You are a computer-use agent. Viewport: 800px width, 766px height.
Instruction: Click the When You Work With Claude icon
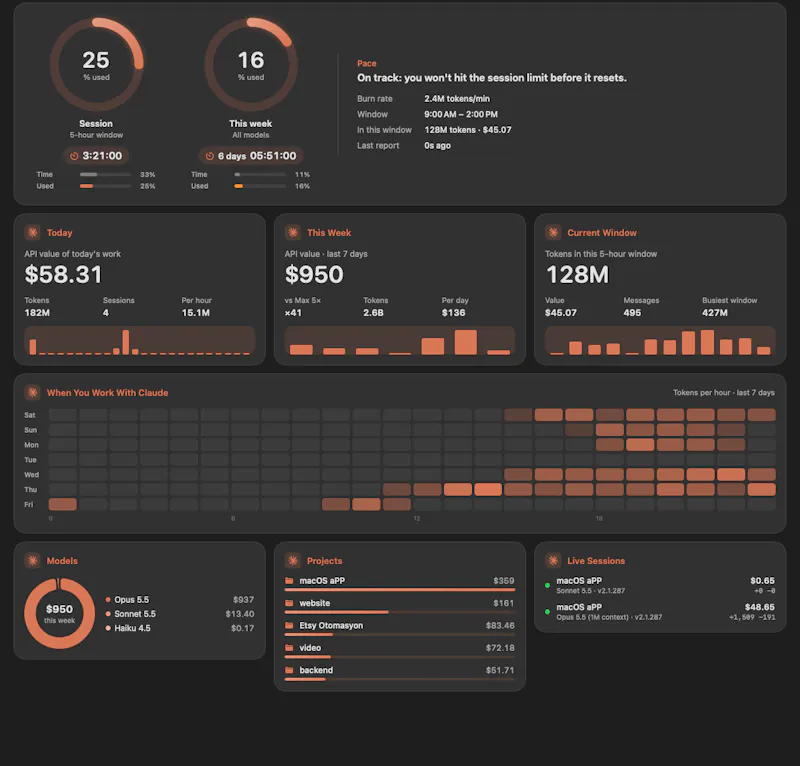coord(33,392)
